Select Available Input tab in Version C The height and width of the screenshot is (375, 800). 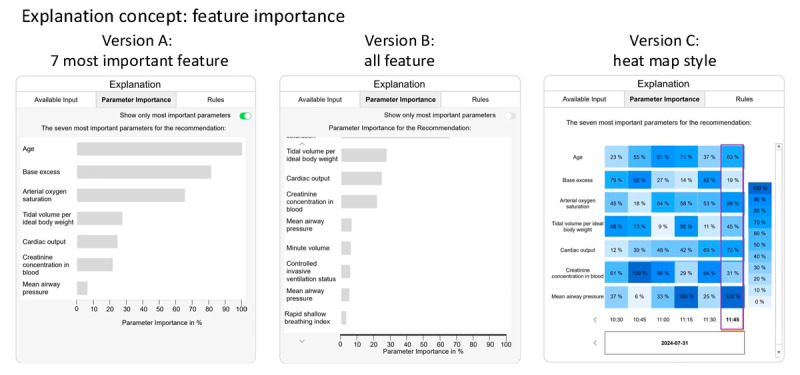(584, 99)
